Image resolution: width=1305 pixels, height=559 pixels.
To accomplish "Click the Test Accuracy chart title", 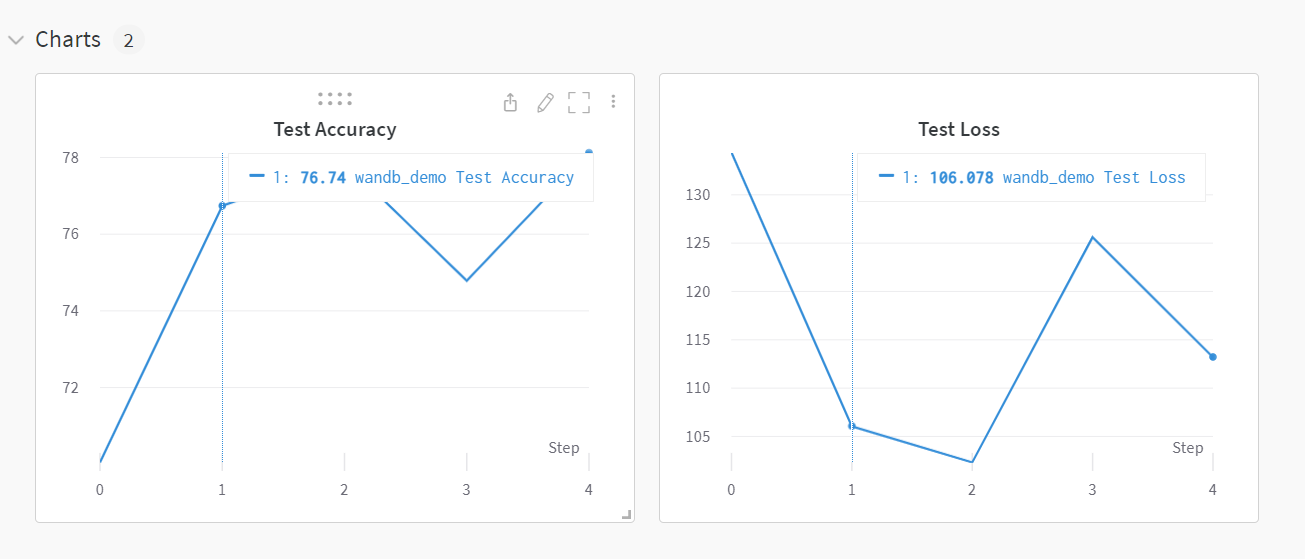I will (x=335, y=129).
